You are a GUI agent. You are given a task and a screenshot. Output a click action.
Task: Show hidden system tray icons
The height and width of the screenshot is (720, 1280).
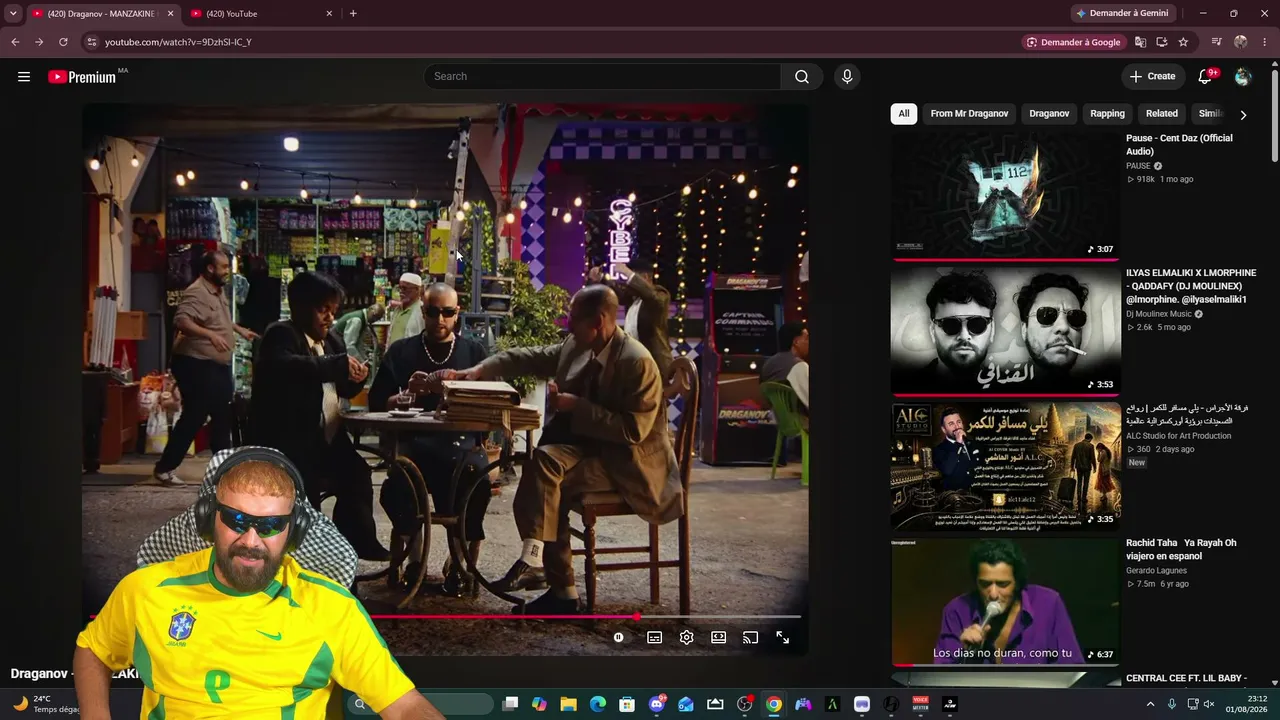[1150, 704]
